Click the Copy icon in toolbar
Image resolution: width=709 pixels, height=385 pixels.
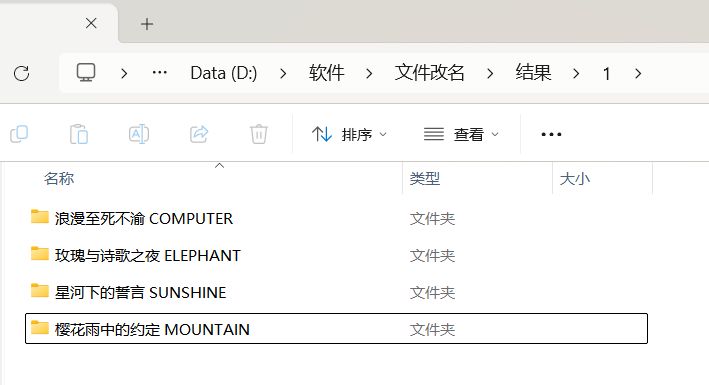tap(19, 134)
